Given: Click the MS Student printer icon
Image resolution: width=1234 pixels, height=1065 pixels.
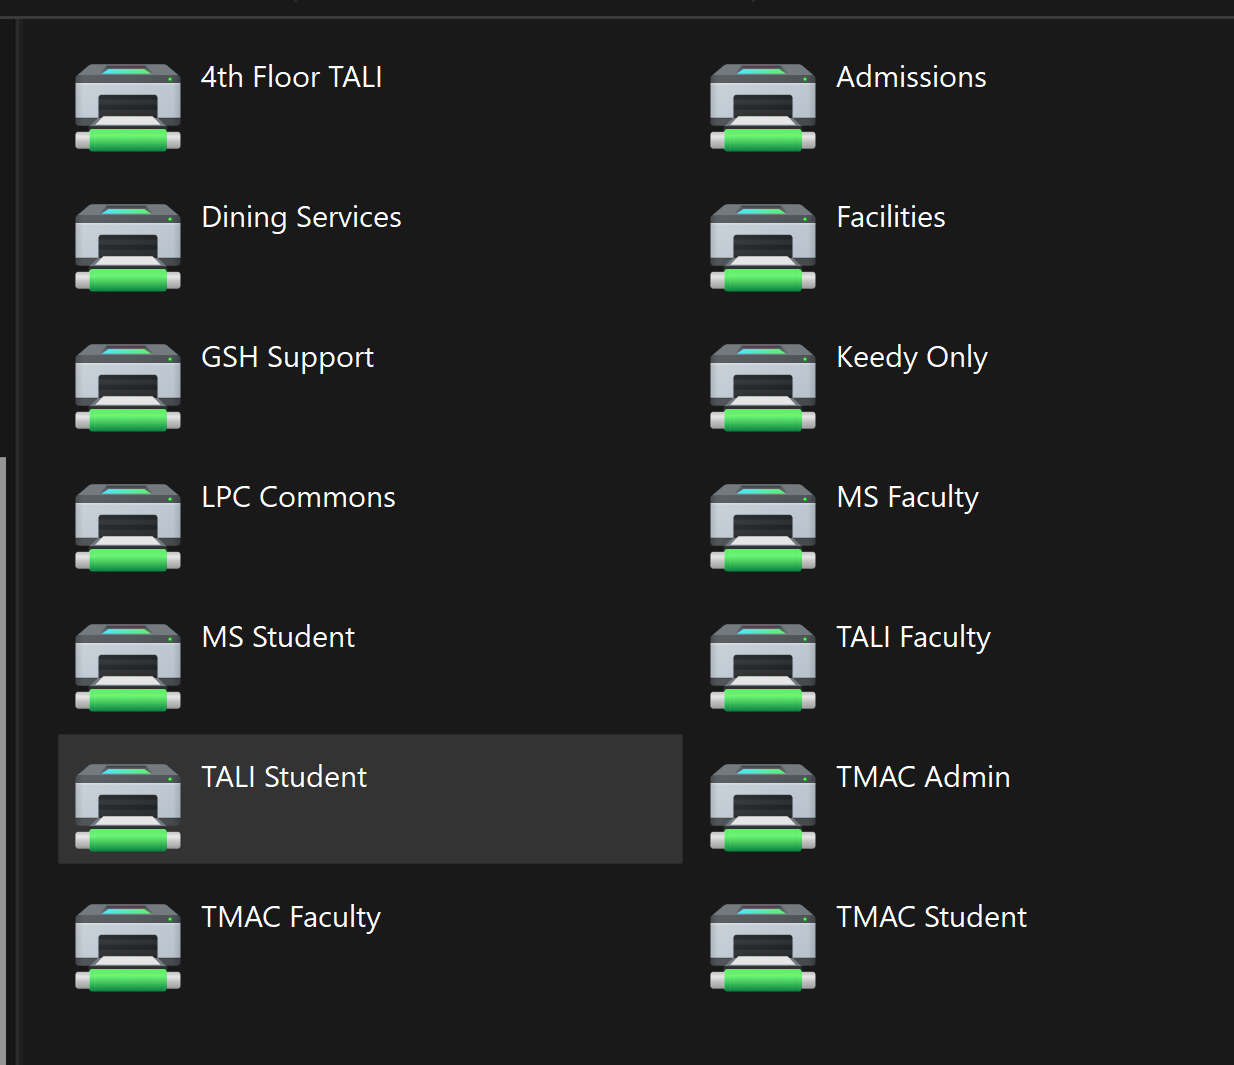Looking at the screenshot, I should coord(128,667).
